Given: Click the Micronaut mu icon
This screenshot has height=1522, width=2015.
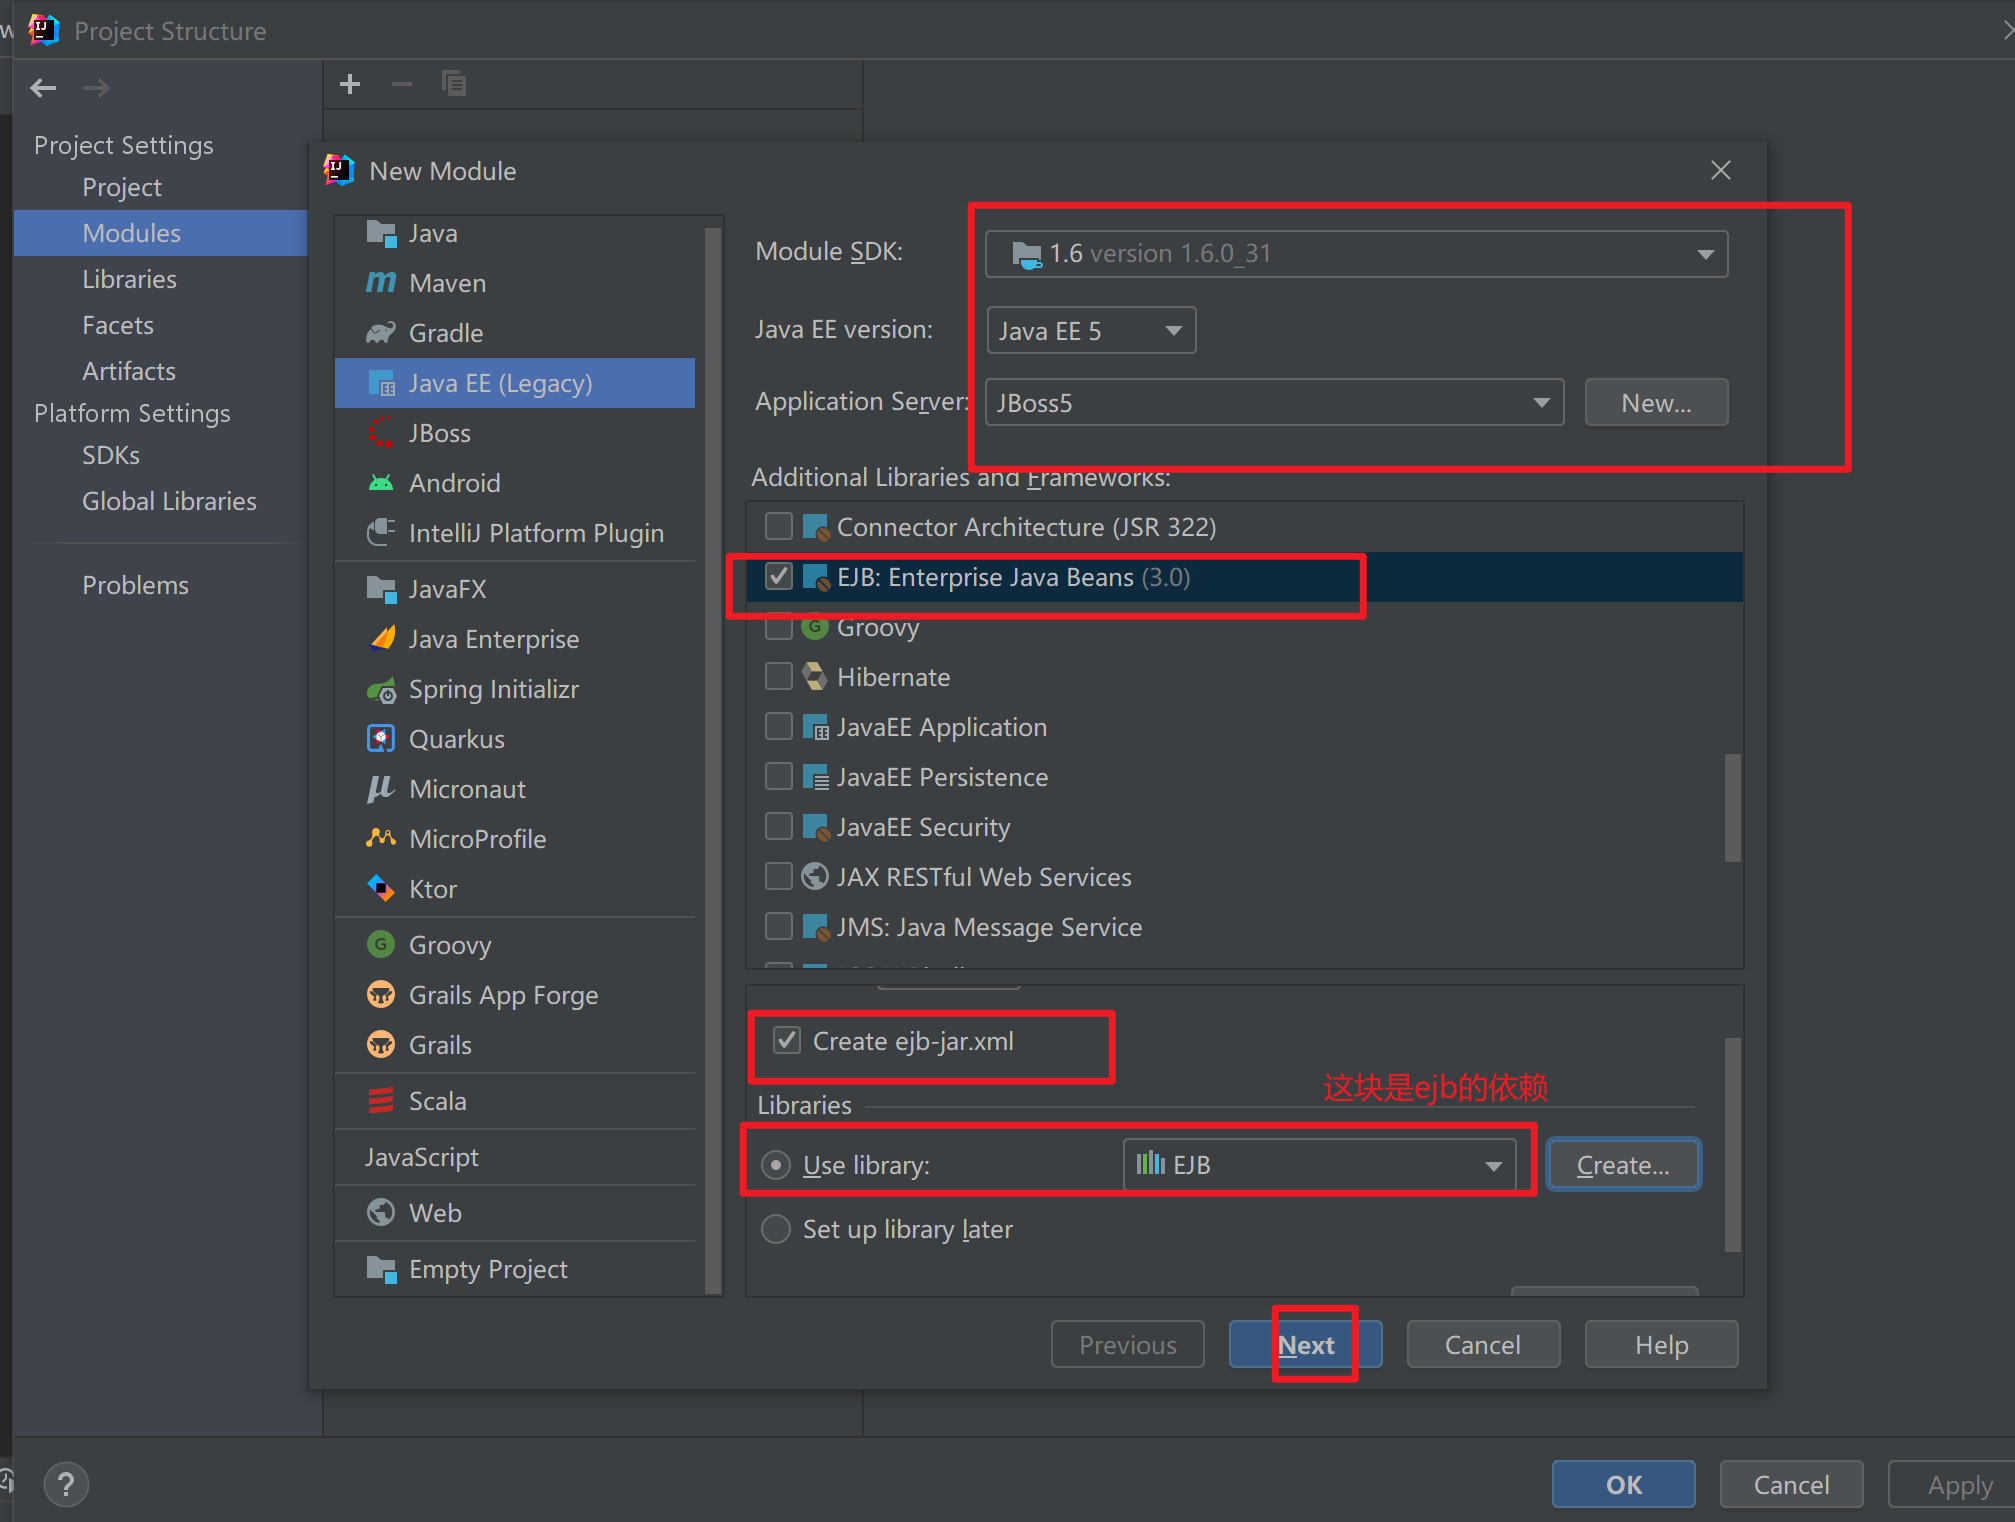Looking at the screenshot, I should (381, 789).
